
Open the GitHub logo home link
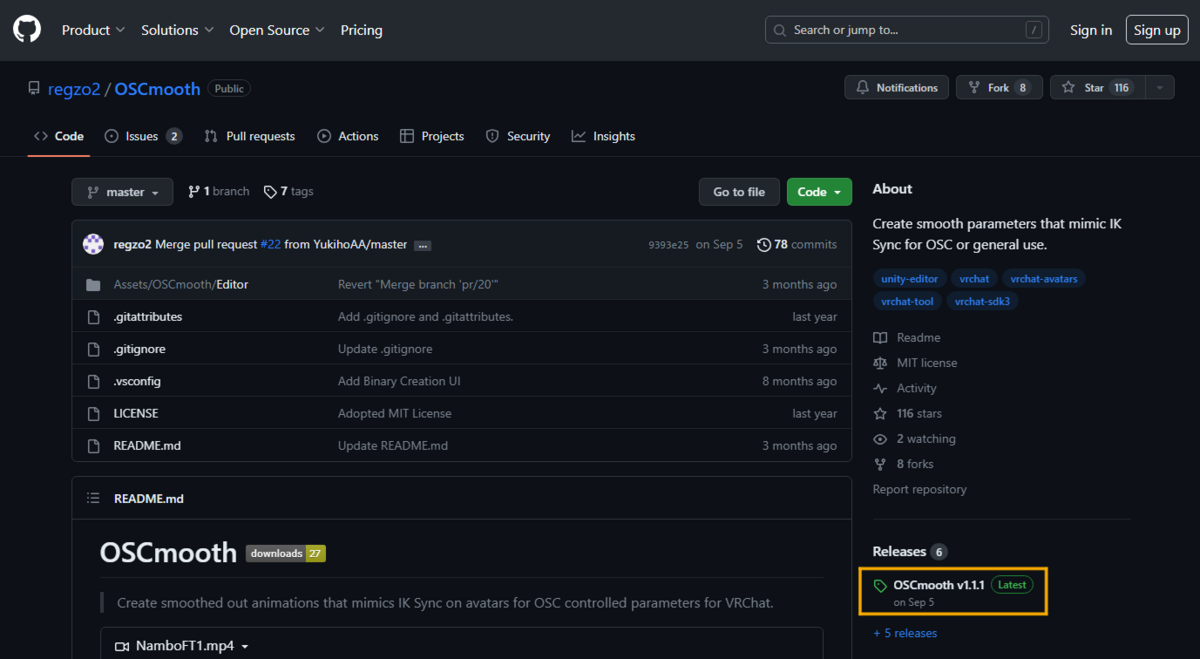click(x=27, y=30)
